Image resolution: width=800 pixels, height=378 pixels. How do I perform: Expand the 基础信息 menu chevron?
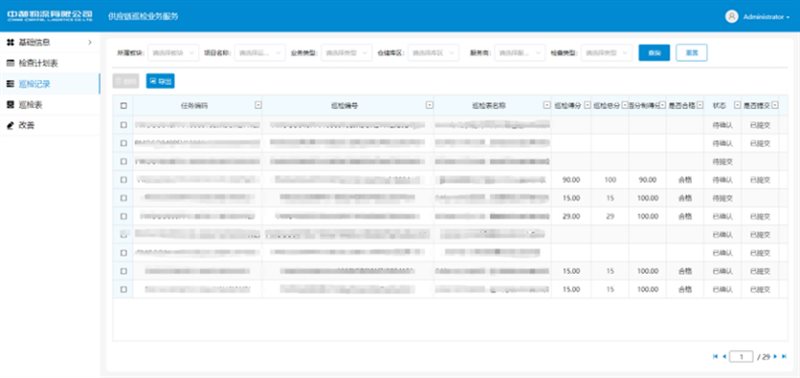[x=90, y=42]
